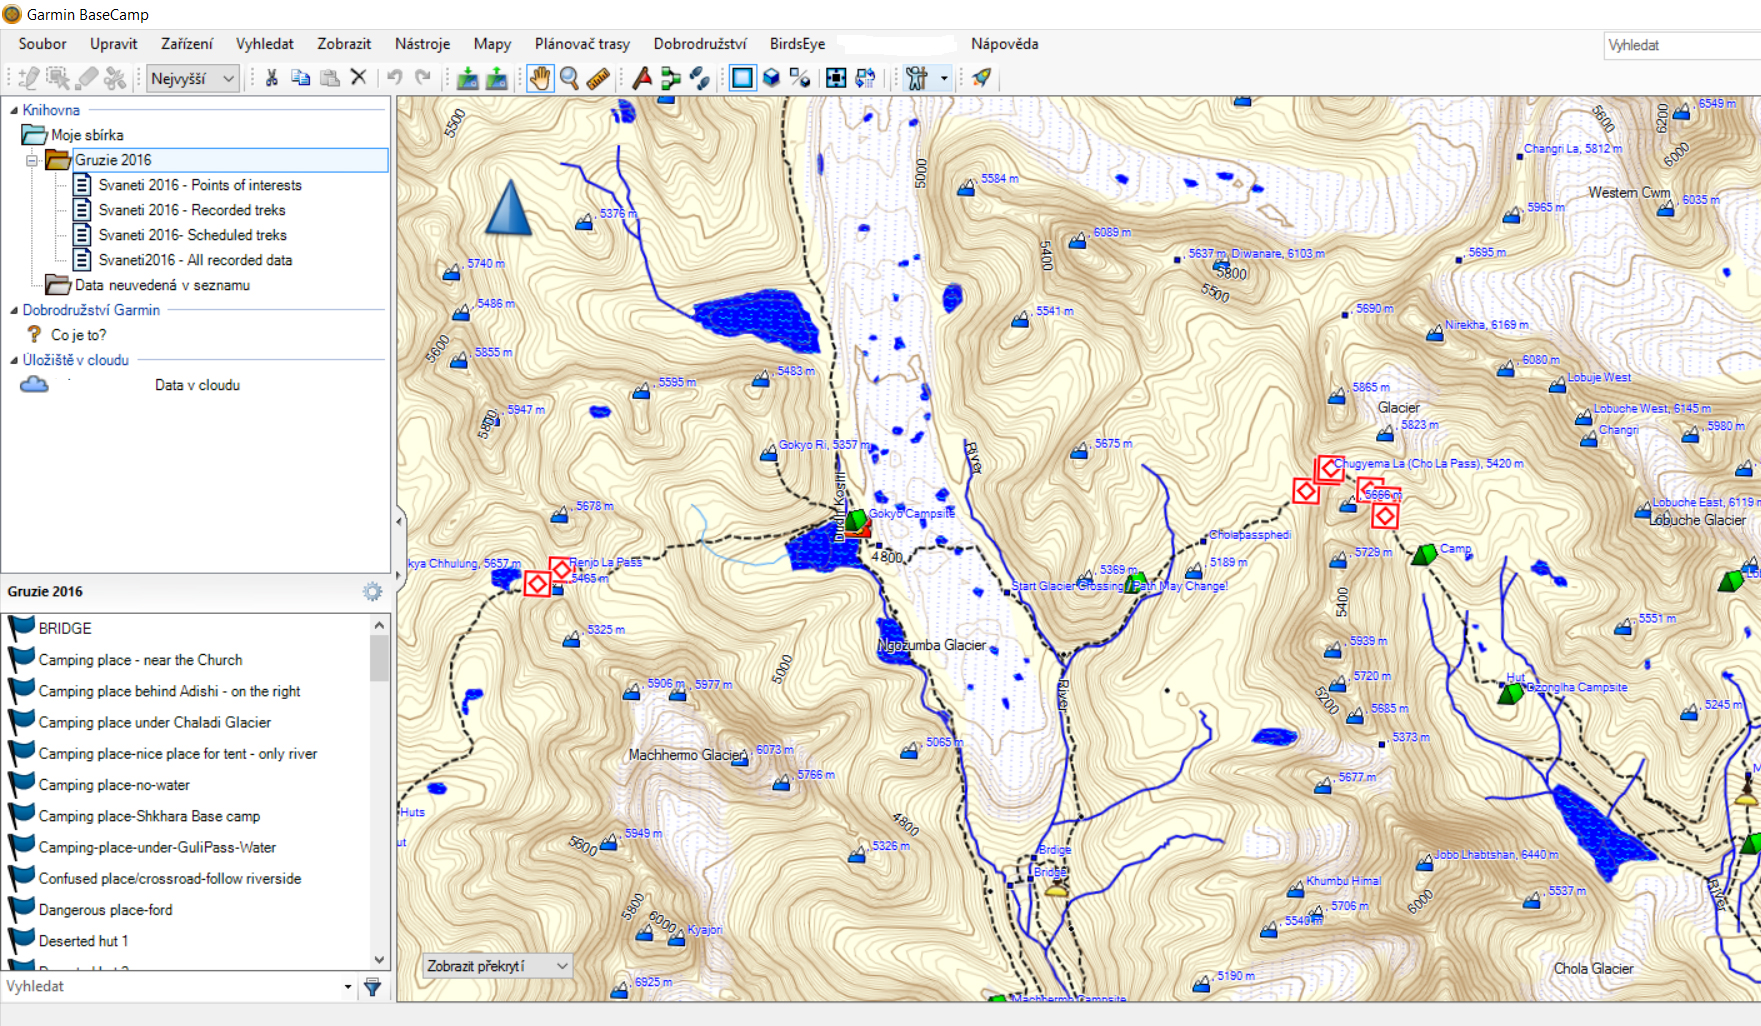This screenshot has height=1026, width=1761.
Task: Open the Gruzie 2016 gear options icon
Action: tap(372, 592)
